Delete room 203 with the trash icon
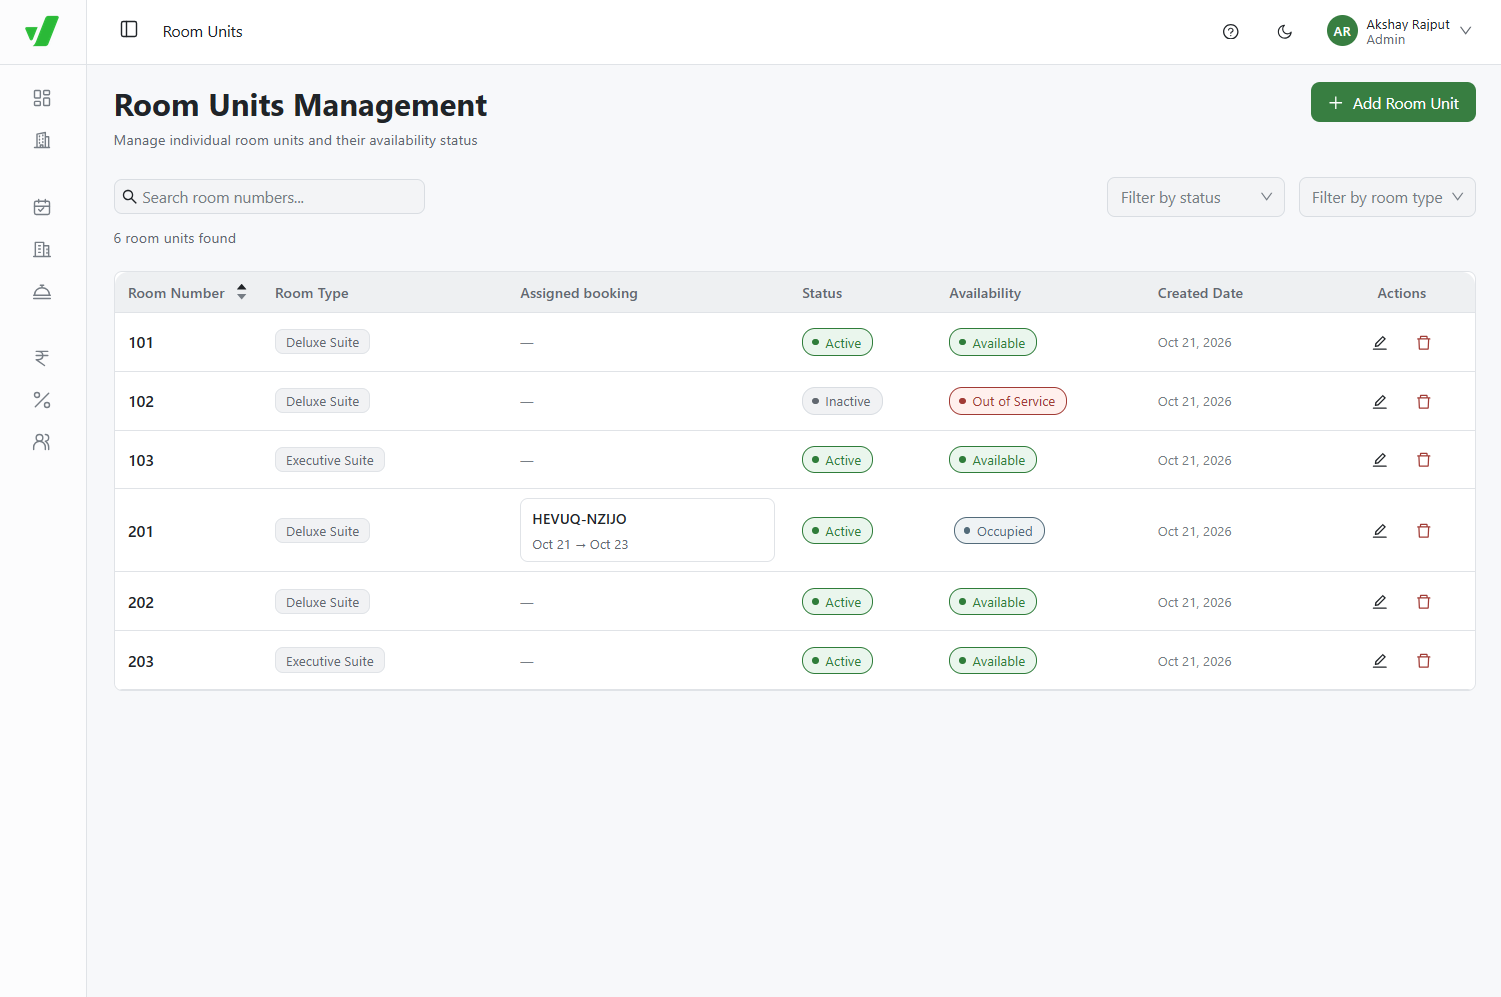The width and height of the screenshot is (1501, 997). 1424,661
